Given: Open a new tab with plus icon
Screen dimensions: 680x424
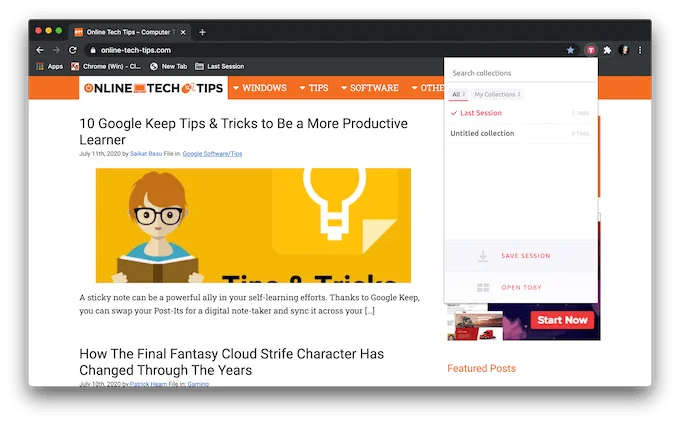Looking at the screenshot, I should pyautogui.click(x=203, y=32).
